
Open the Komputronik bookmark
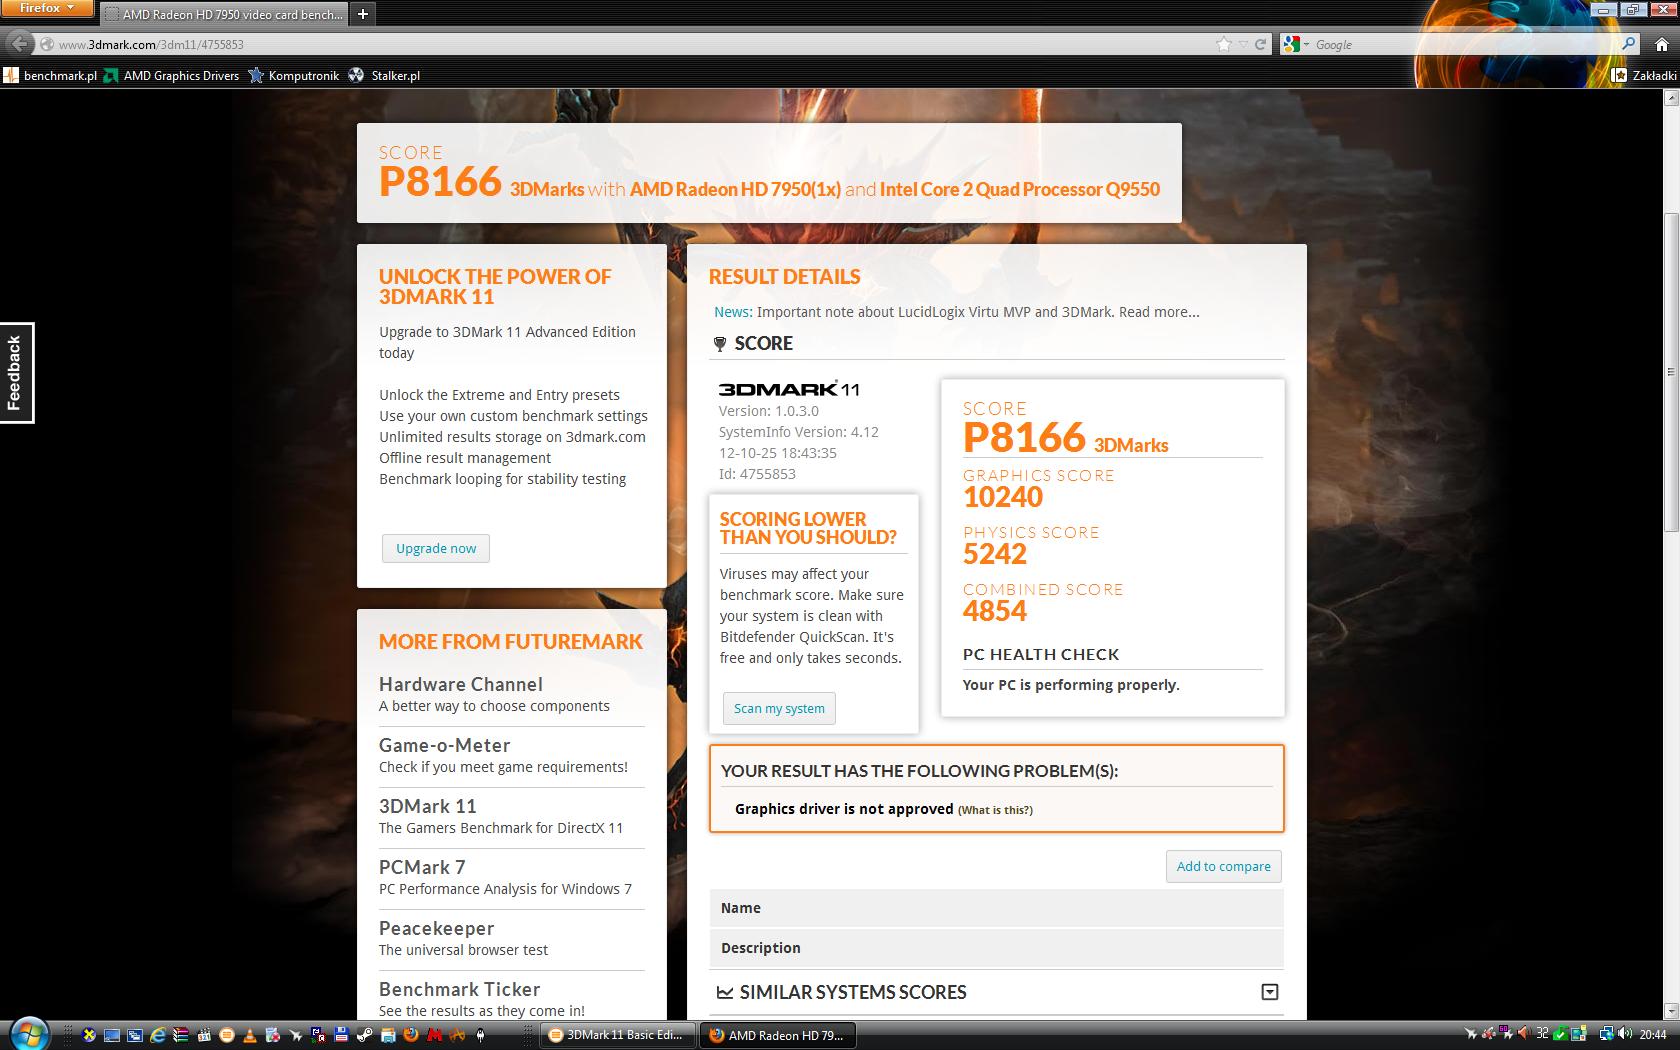[294, 75]
